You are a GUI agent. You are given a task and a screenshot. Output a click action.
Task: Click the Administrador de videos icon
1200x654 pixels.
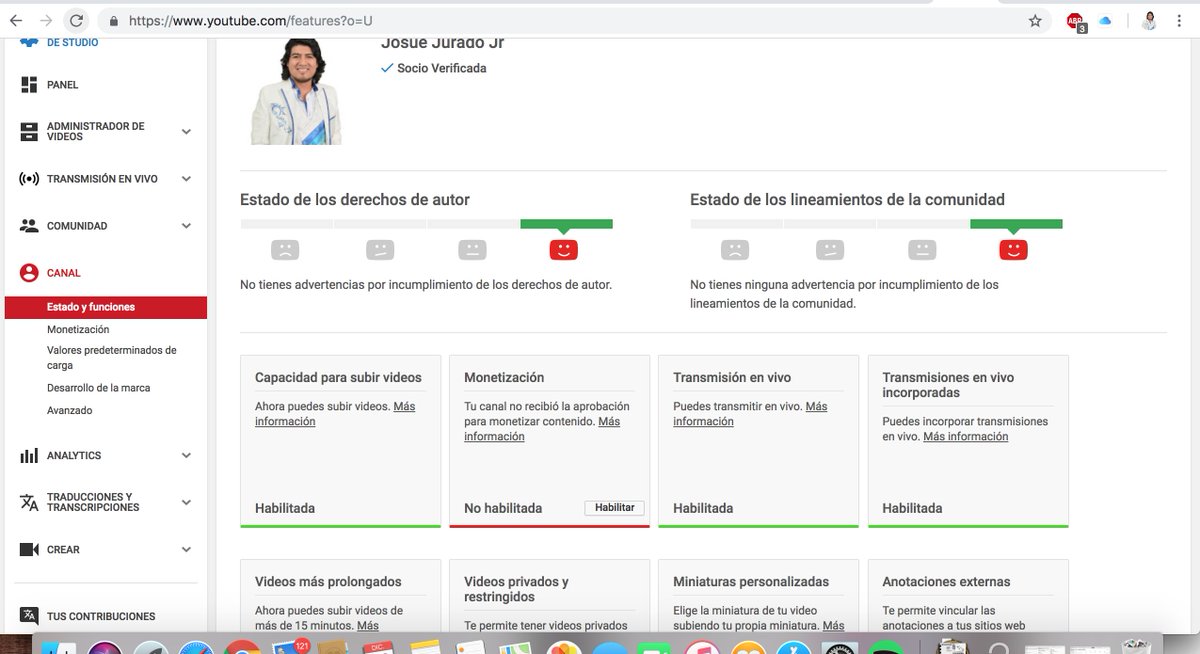click(29, 131)
